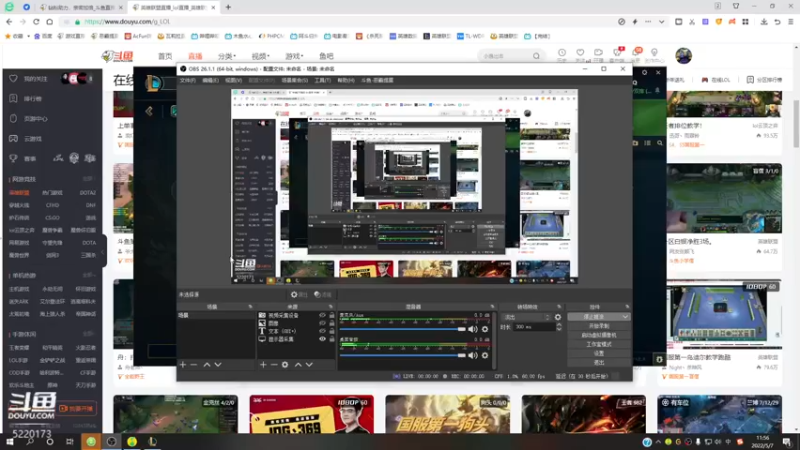This screenshot has width=800, height=450.
Task: Open the 游戏 dropdown in the Douyu navigation
Action: click(294, 56)
